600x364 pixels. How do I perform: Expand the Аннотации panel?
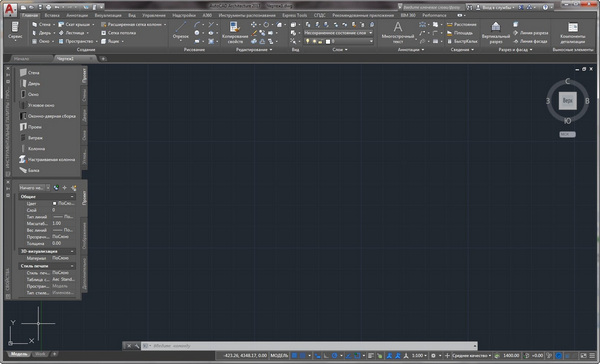[x=411, y=50]
